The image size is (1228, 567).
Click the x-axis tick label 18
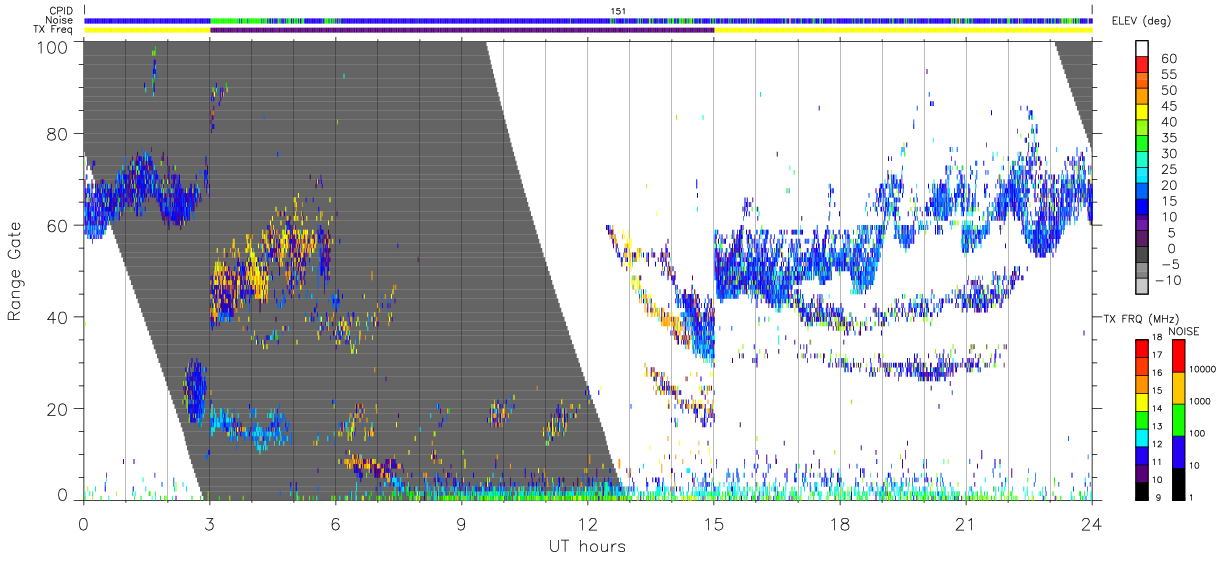[840, 524]
